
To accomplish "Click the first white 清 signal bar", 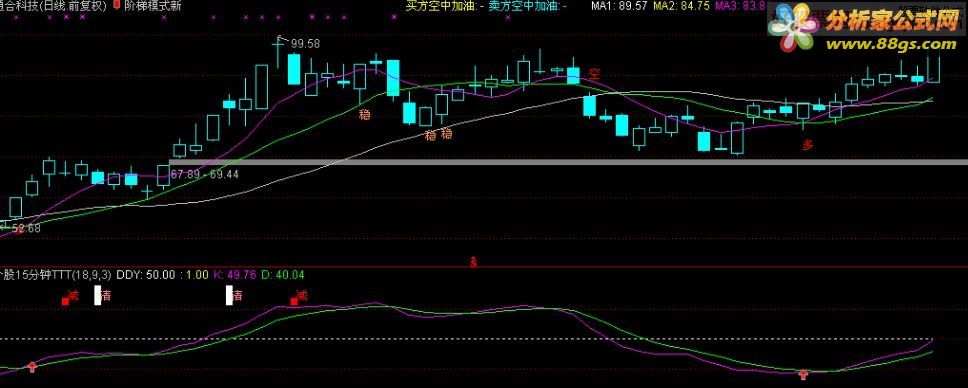I will [98, 295].
